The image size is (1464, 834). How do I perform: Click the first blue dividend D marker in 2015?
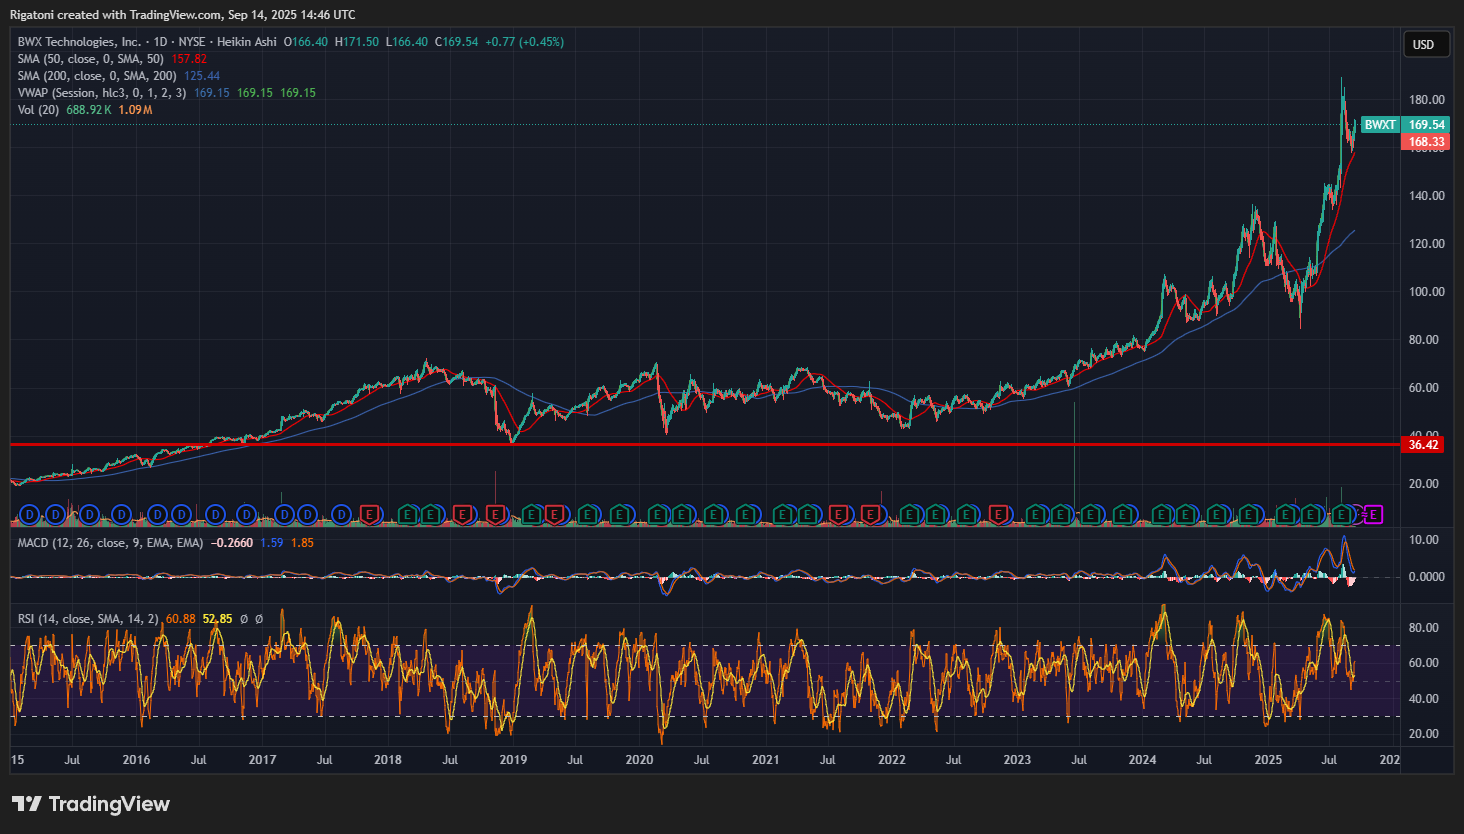point(29,514)
